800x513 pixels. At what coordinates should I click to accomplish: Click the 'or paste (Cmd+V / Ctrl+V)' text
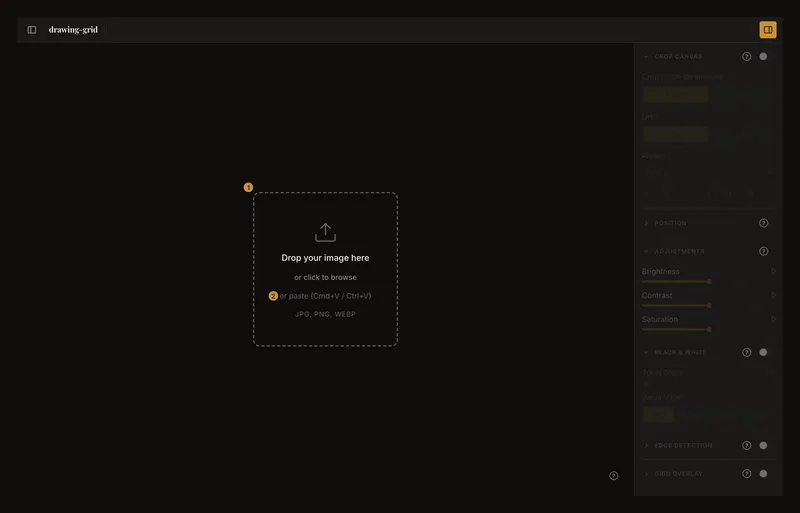coord(325,296)
